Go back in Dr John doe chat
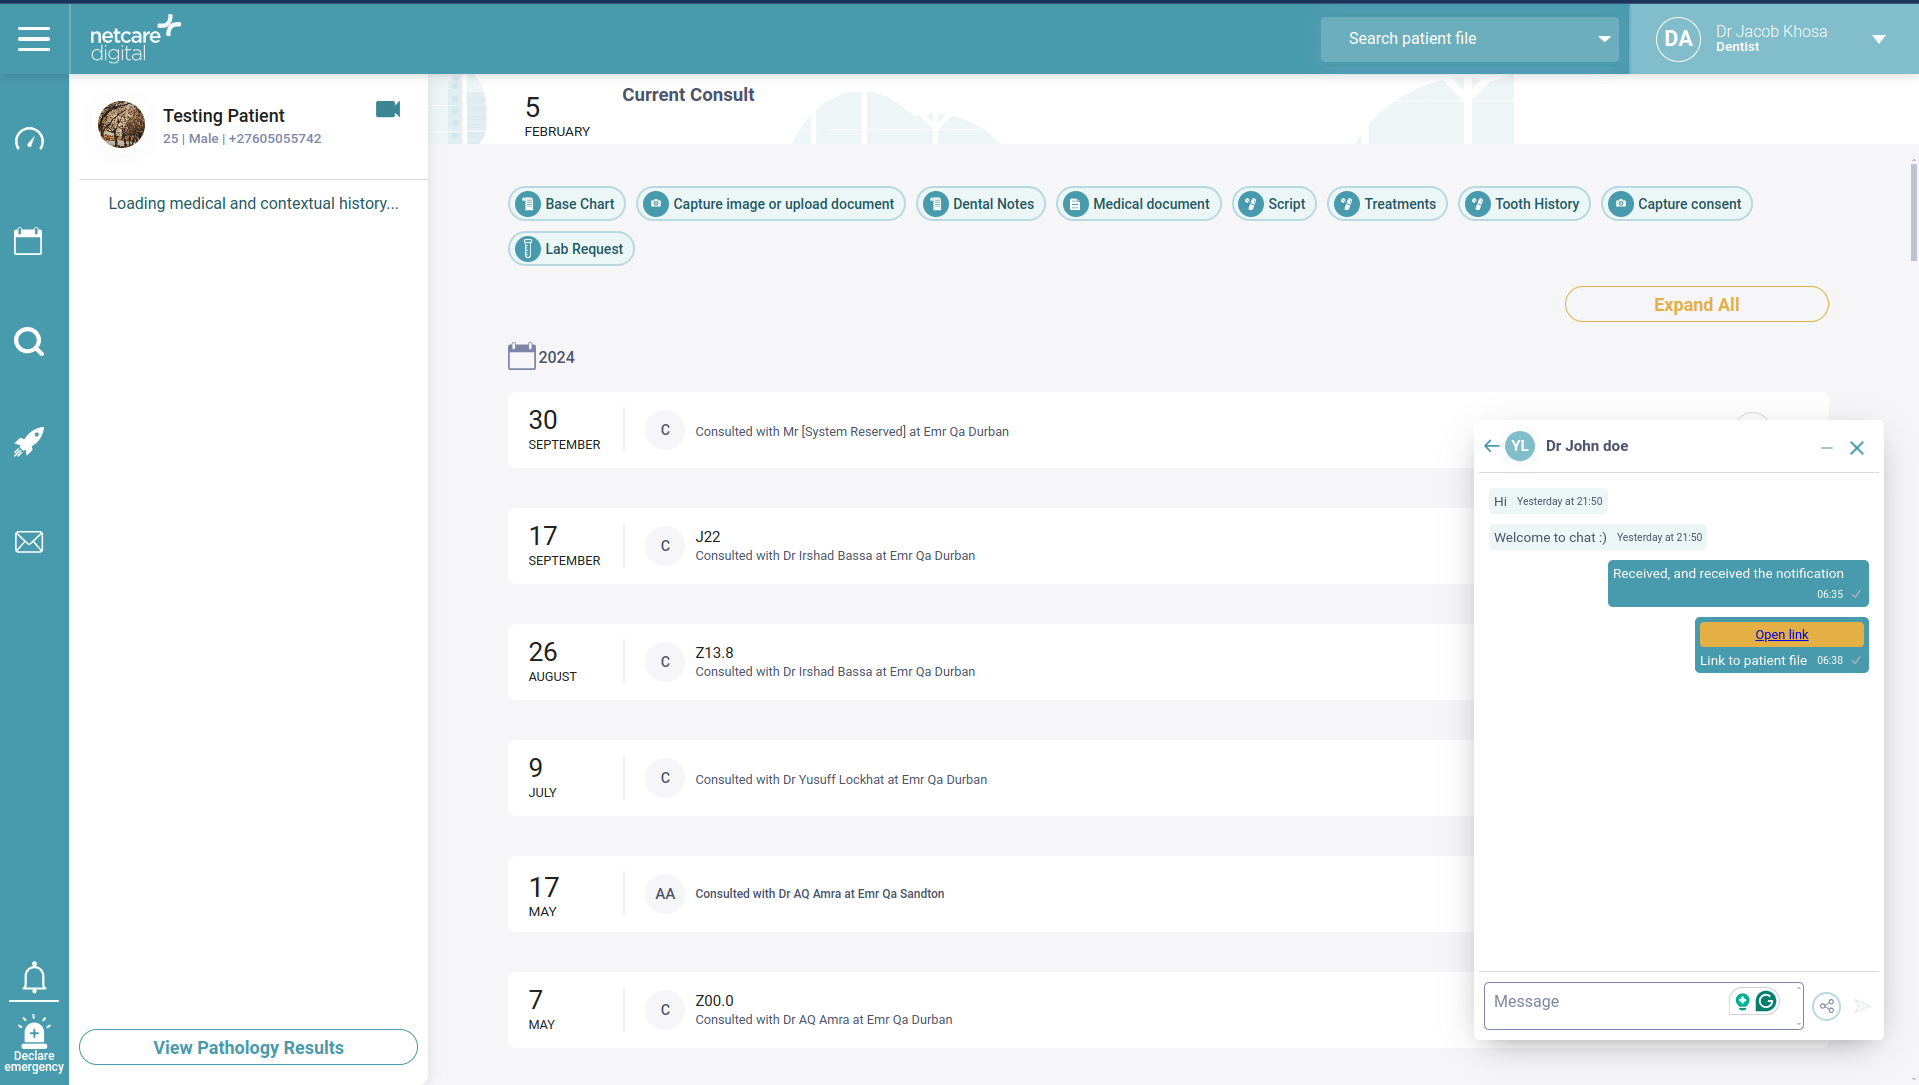1919x1085 pixels. coord(1491,446)
